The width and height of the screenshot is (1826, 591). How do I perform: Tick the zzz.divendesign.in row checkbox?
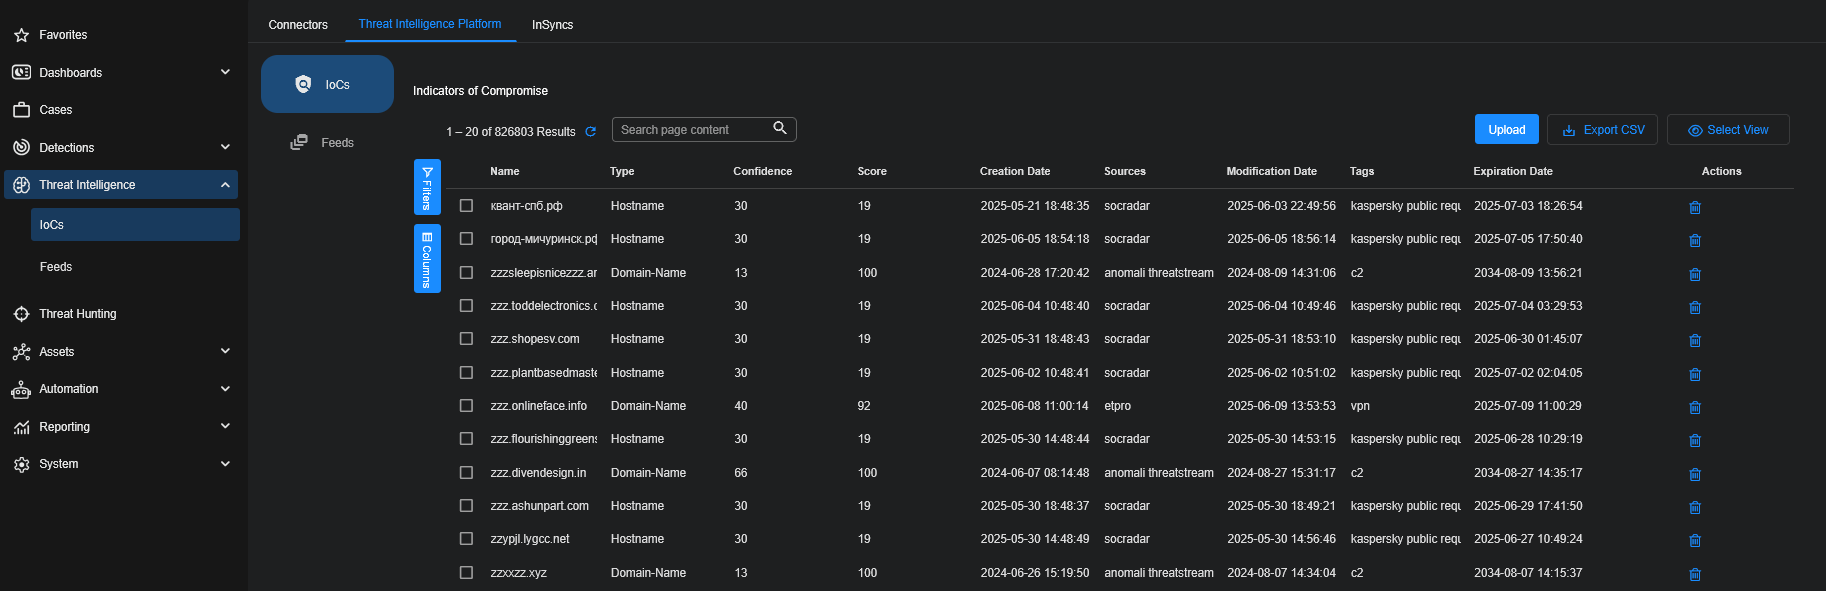[466, 473]
